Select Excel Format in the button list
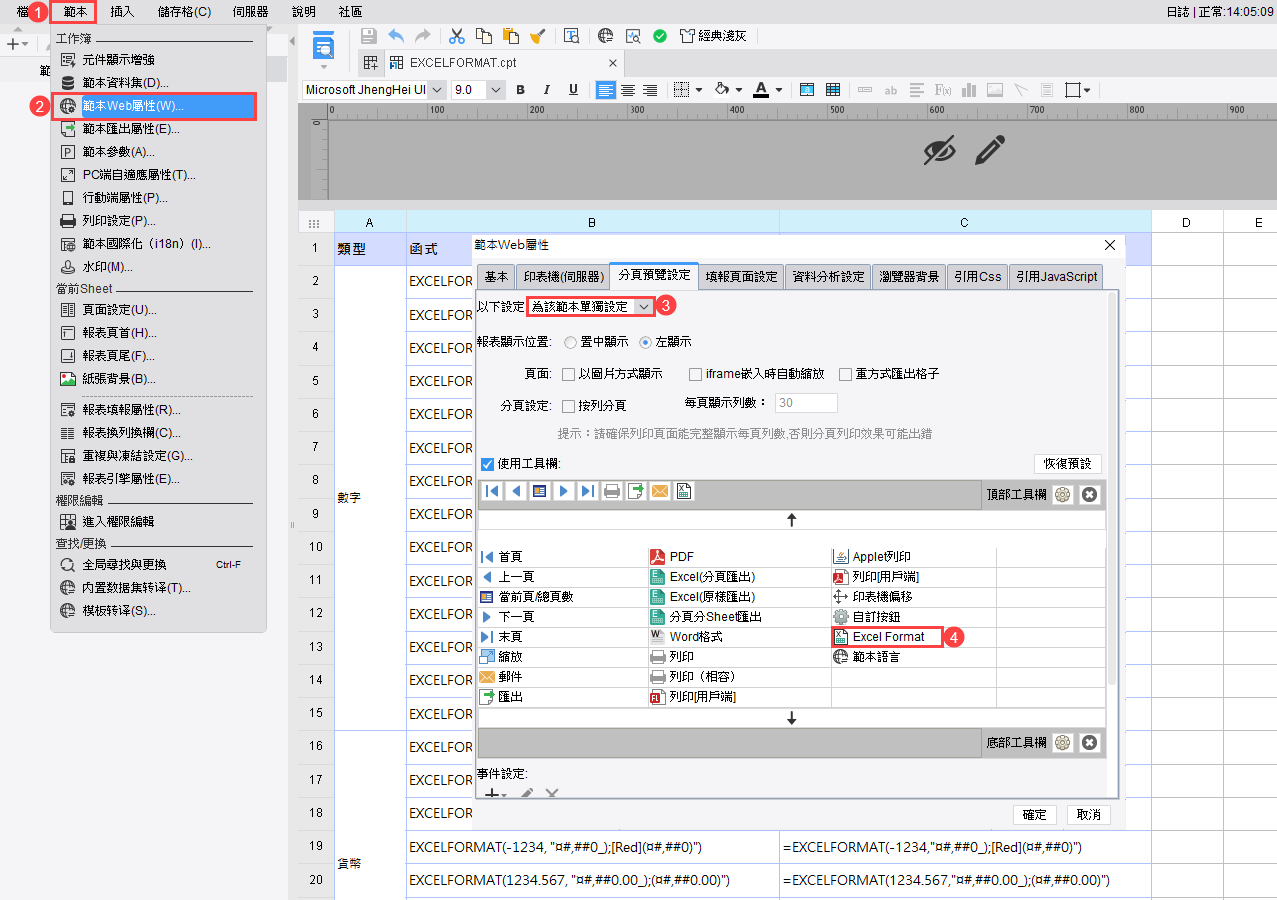The width and height of the screenshot is (1277, 900). 887,637
